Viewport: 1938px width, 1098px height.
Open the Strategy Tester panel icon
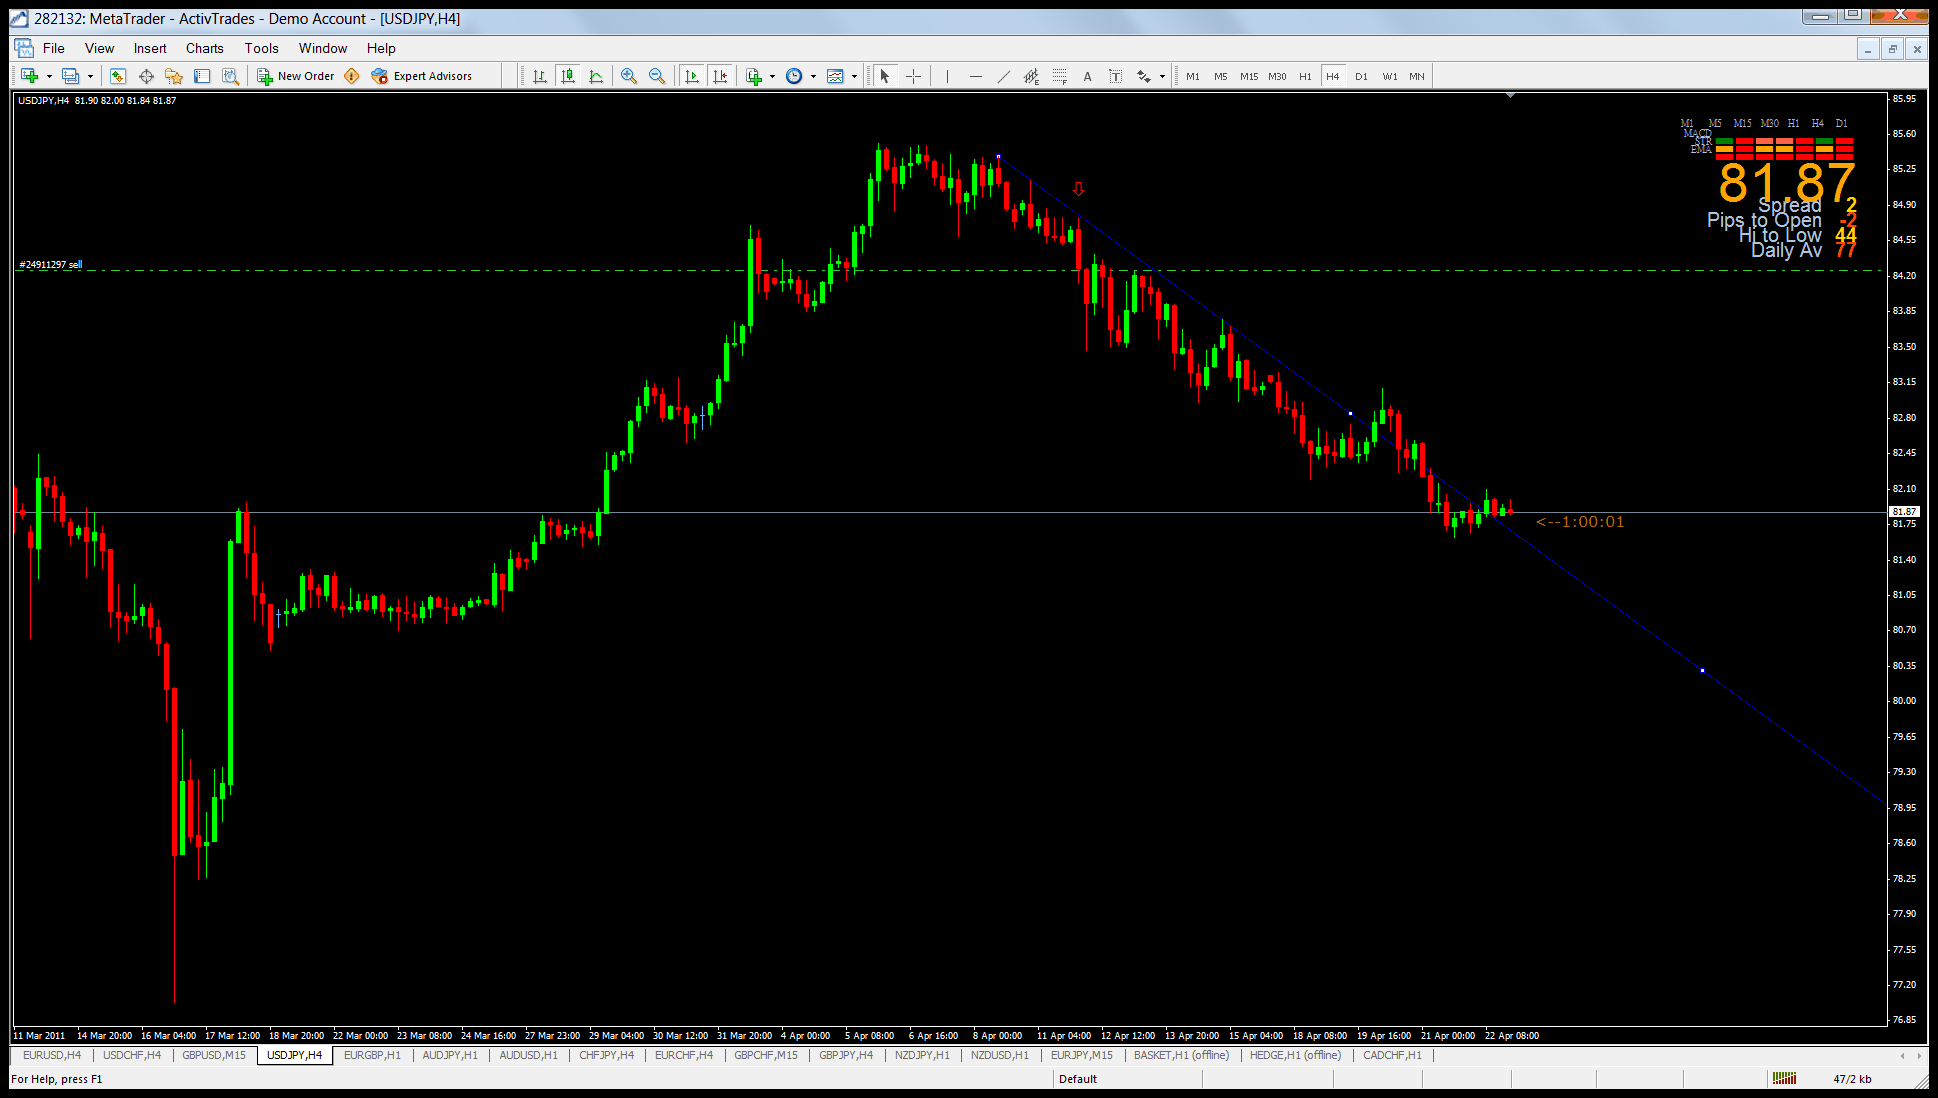click(230, 76)
